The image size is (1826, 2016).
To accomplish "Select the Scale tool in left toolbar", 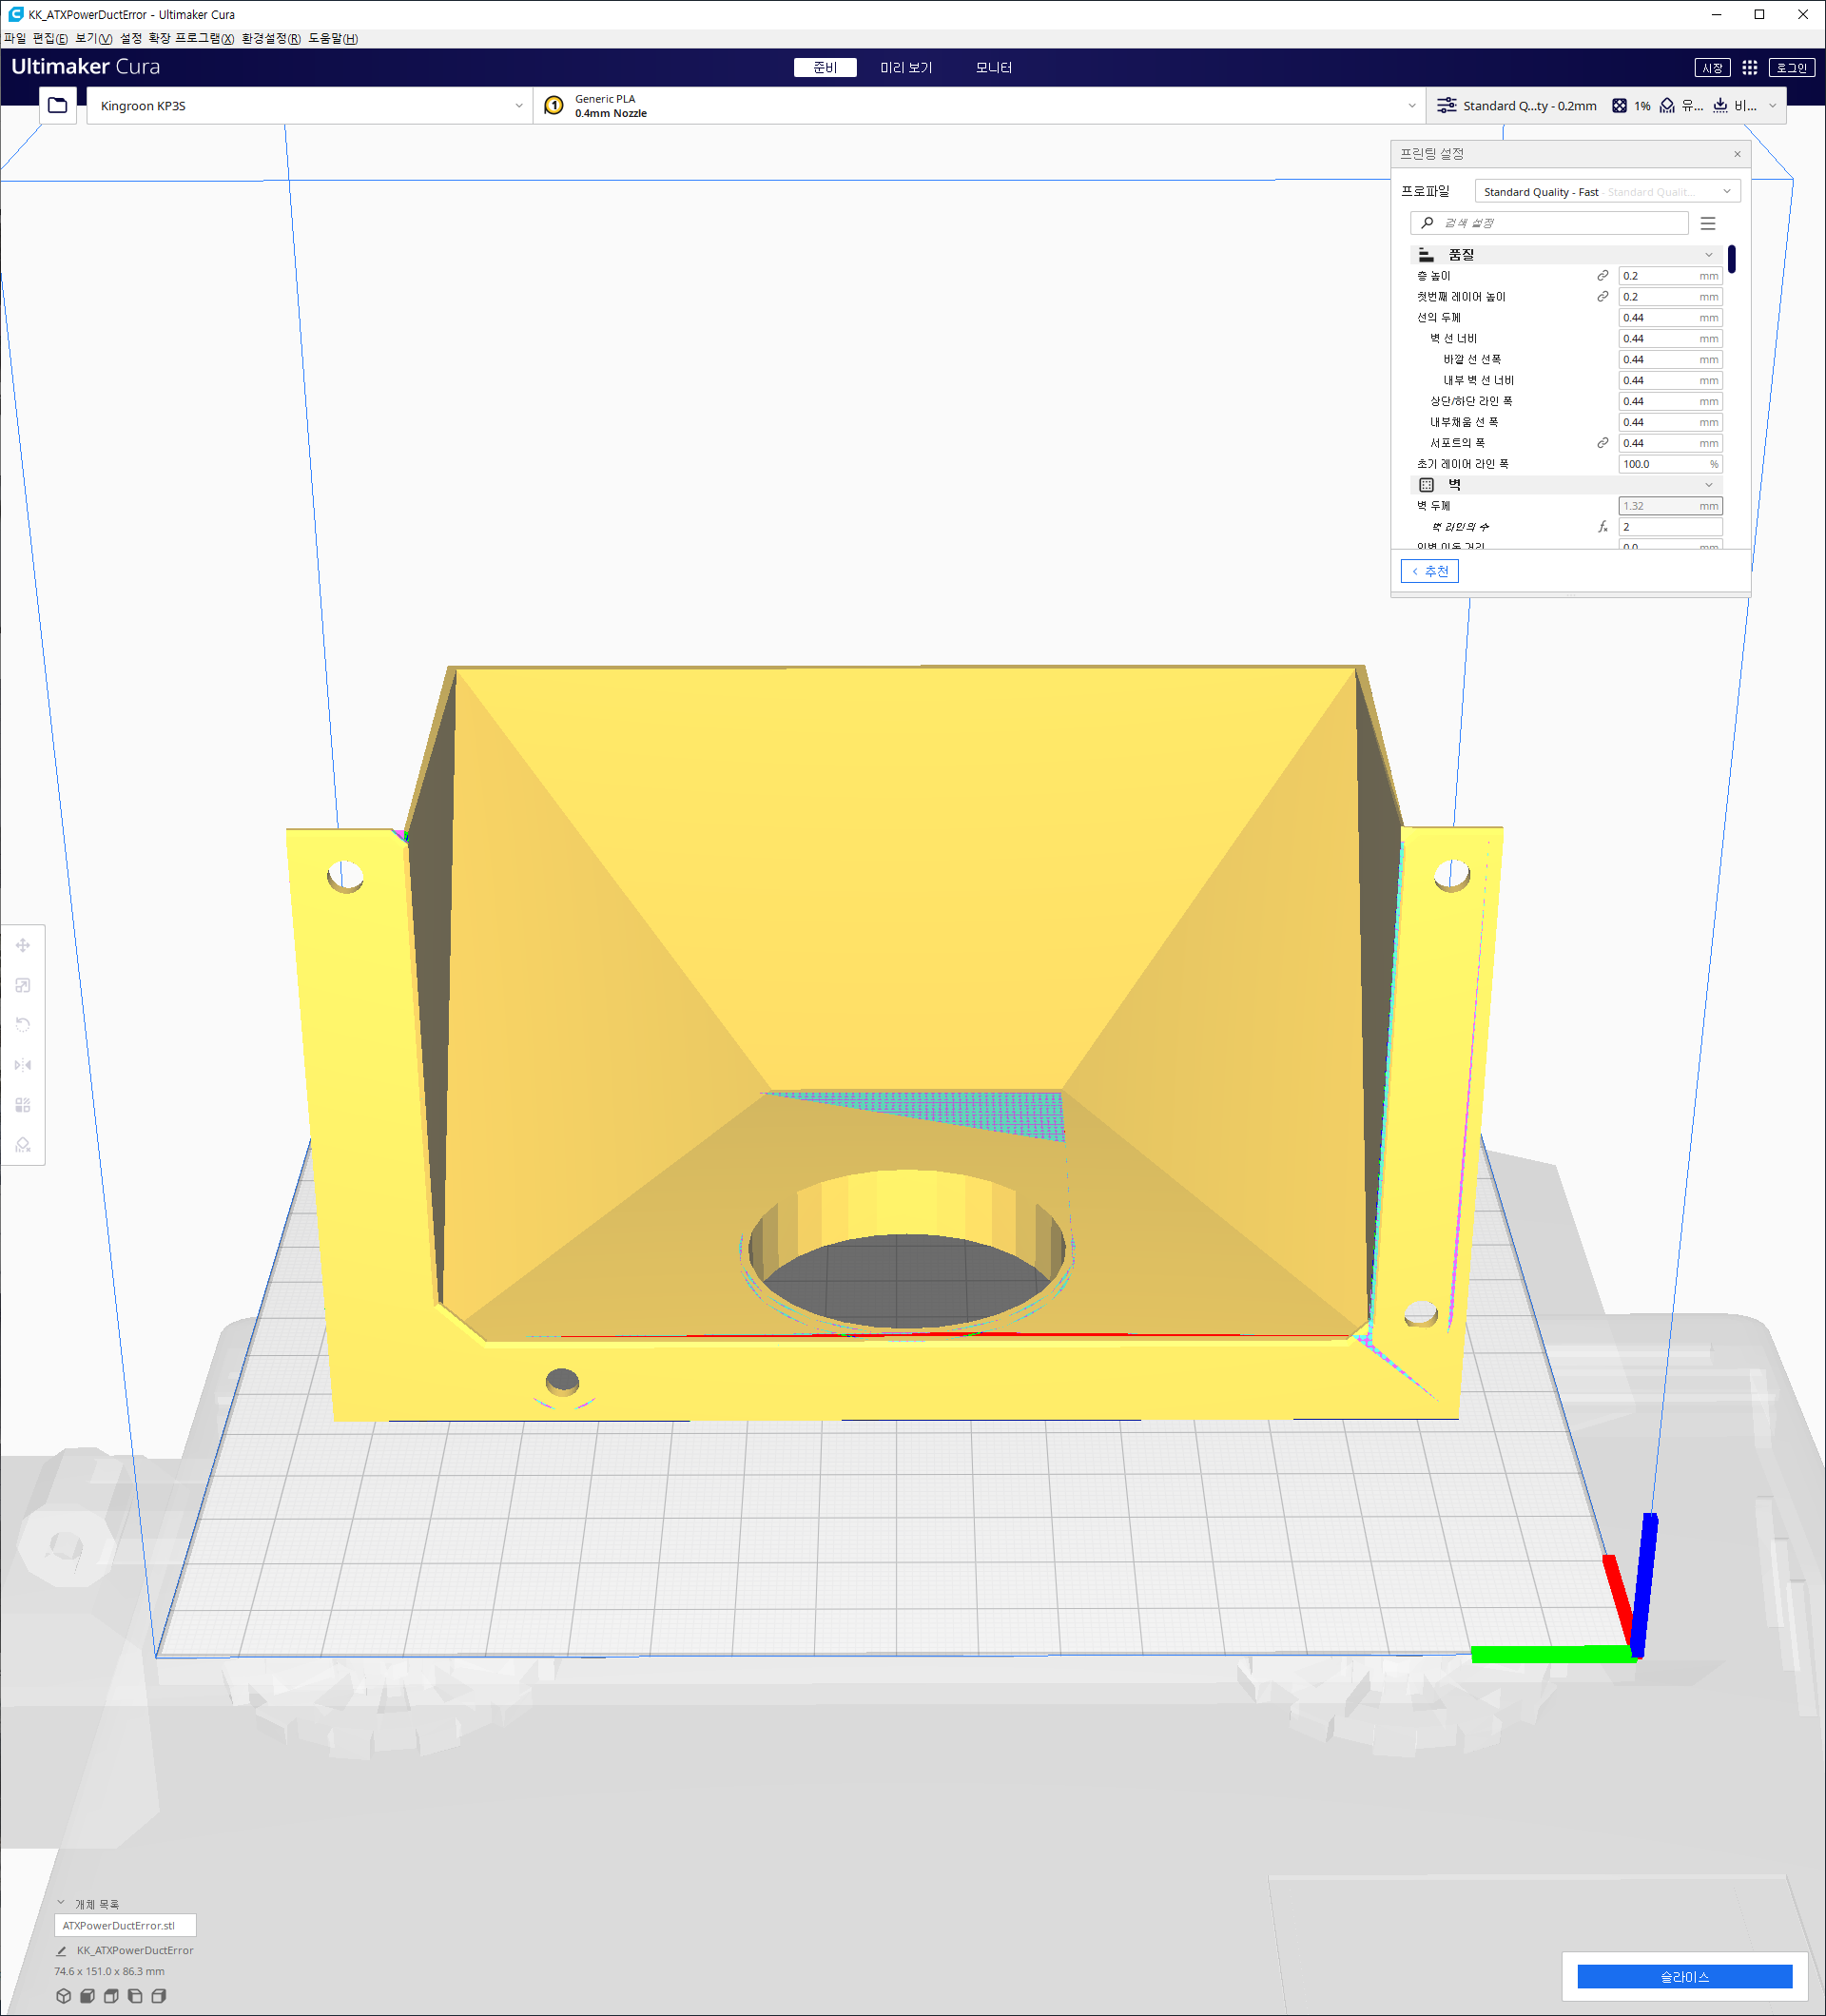I will point(23,985).
